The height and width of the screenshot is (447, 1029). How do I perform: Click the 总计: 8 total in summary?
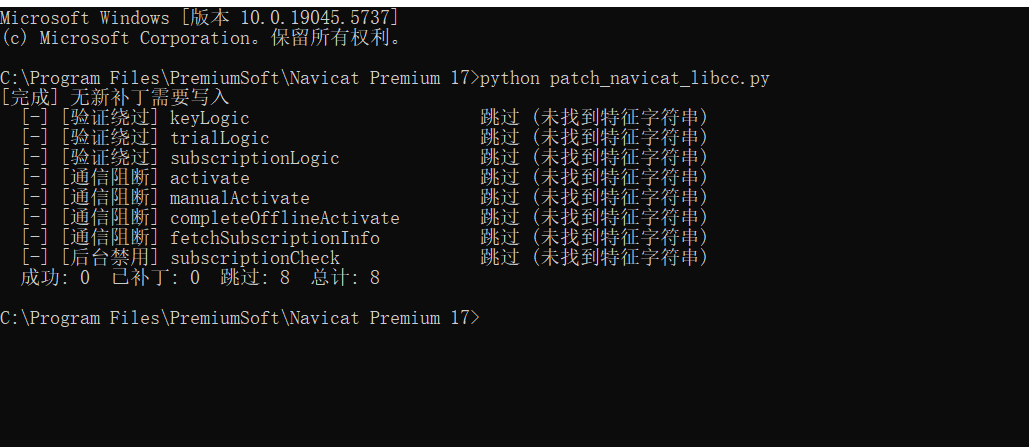pyautogui.click(x=345, y=278)
